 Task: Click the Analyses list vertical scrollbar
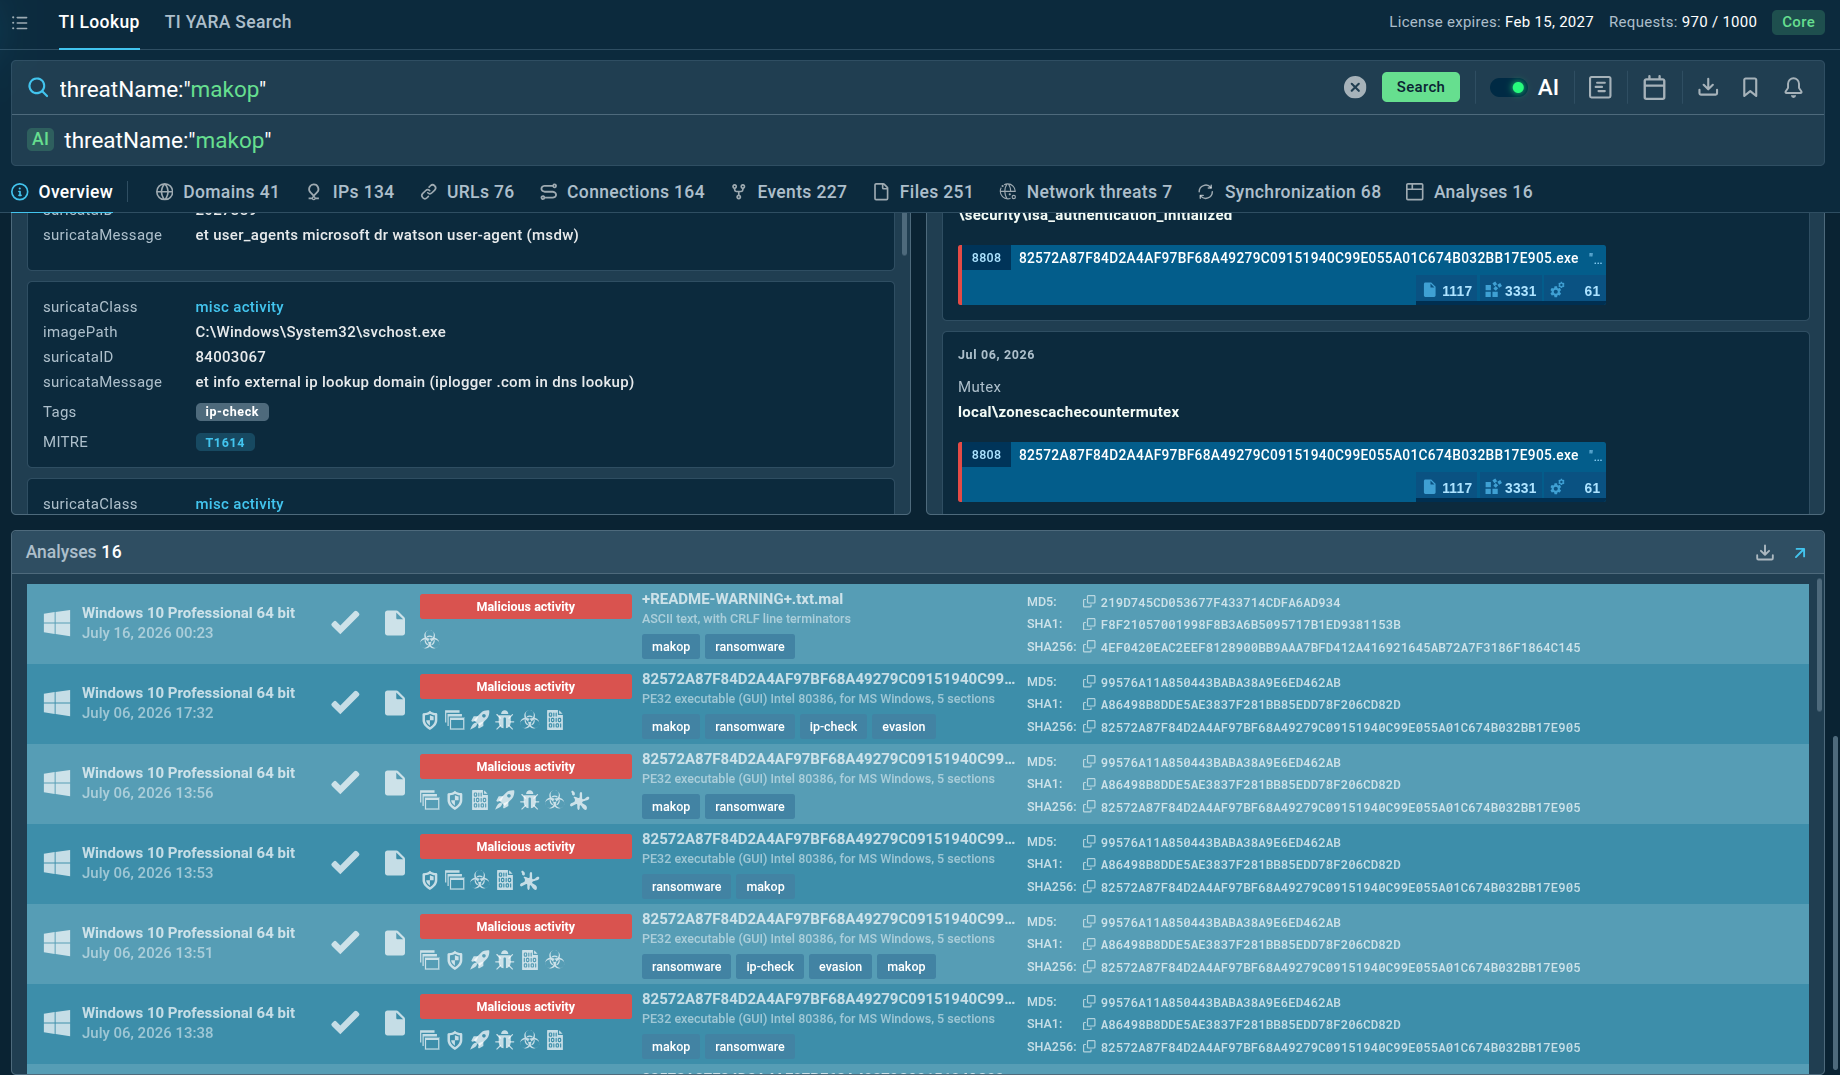[x=1818, y=645]
